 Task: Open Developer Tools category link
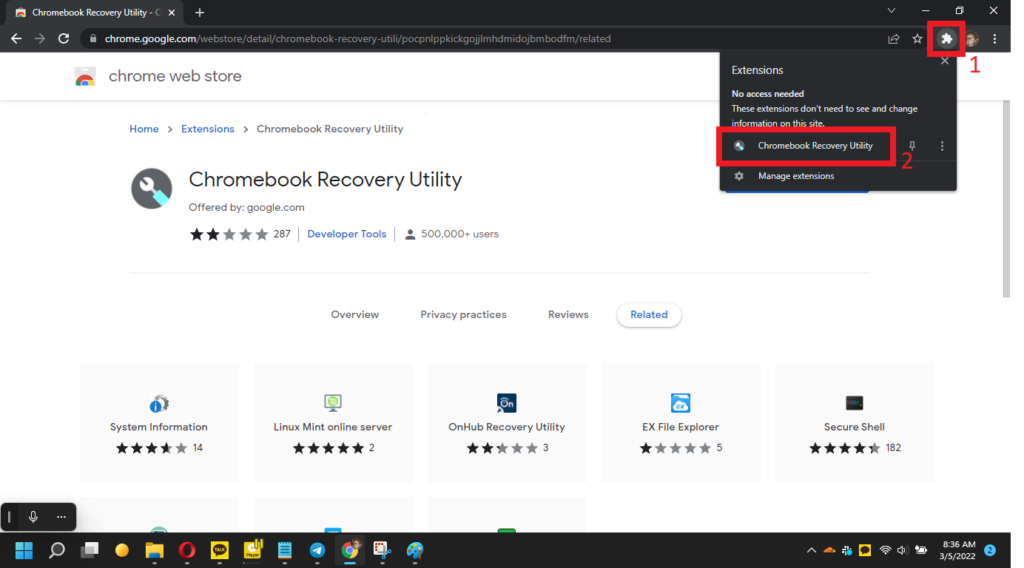(x=347, y=234)
